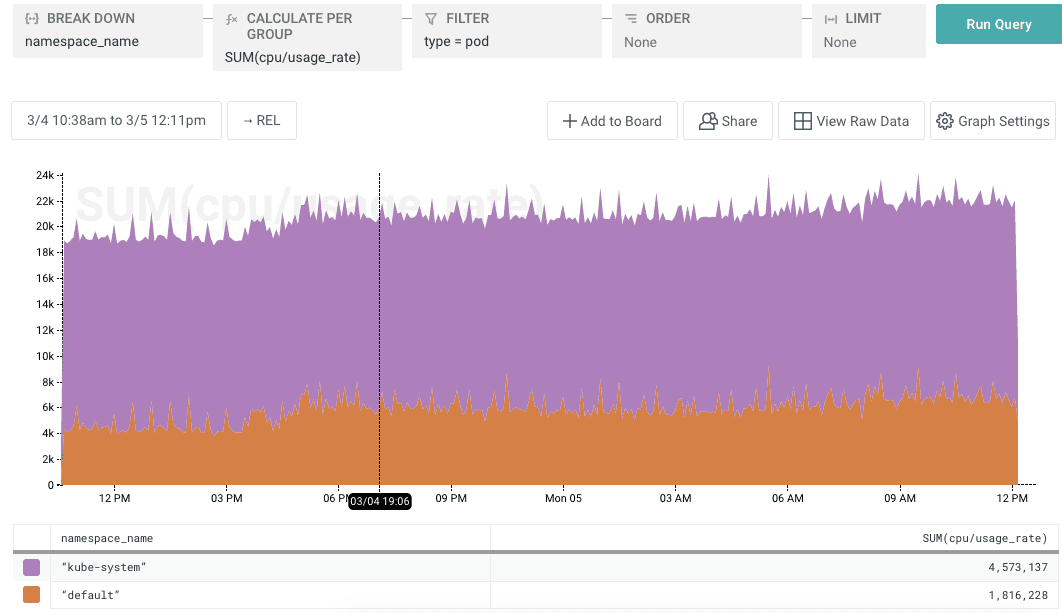
Task: Click the orange default color swatch
Action: click(31, 595)
